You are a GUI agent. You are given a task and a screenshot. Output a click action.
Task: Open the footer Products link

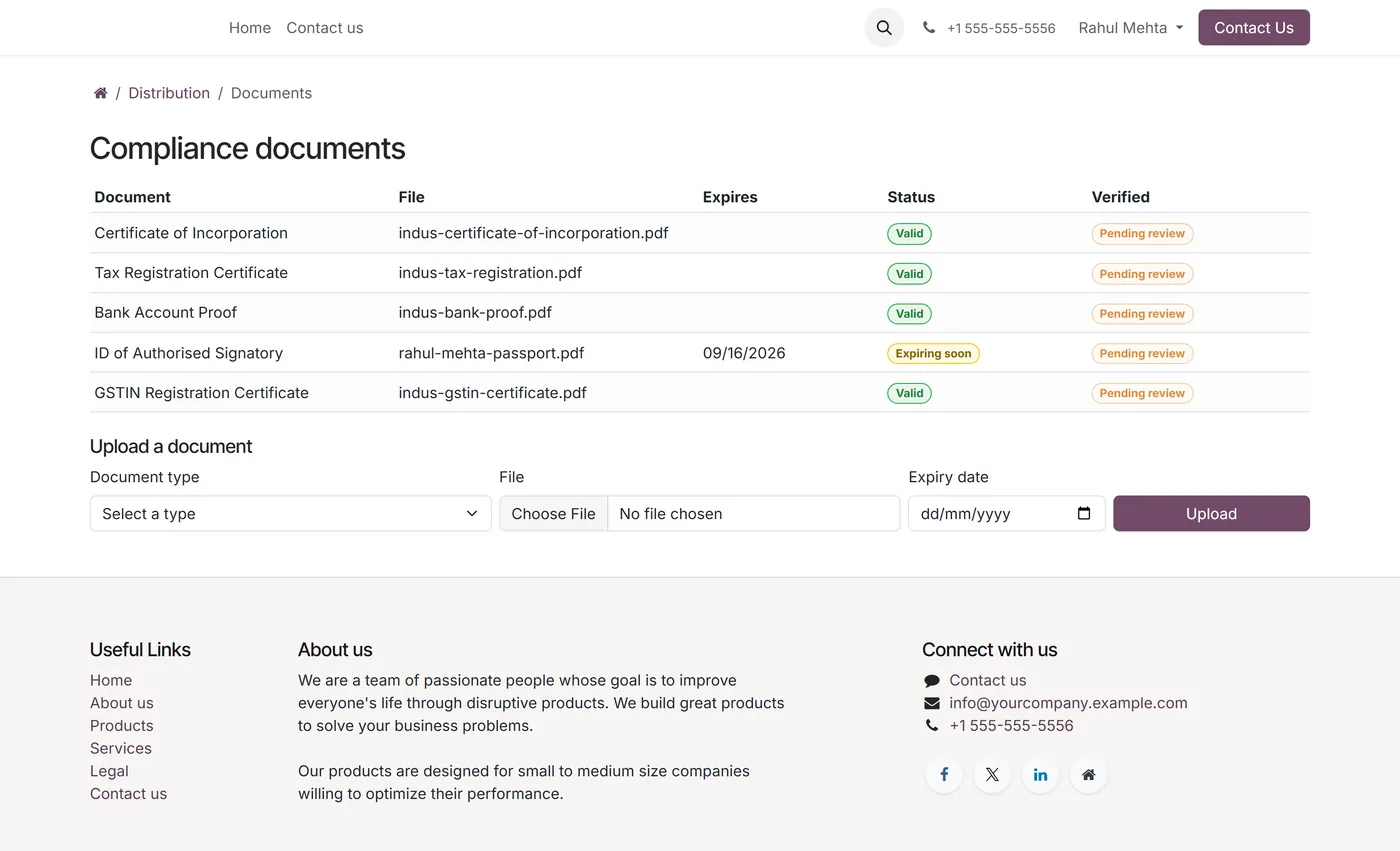[122, 726]
